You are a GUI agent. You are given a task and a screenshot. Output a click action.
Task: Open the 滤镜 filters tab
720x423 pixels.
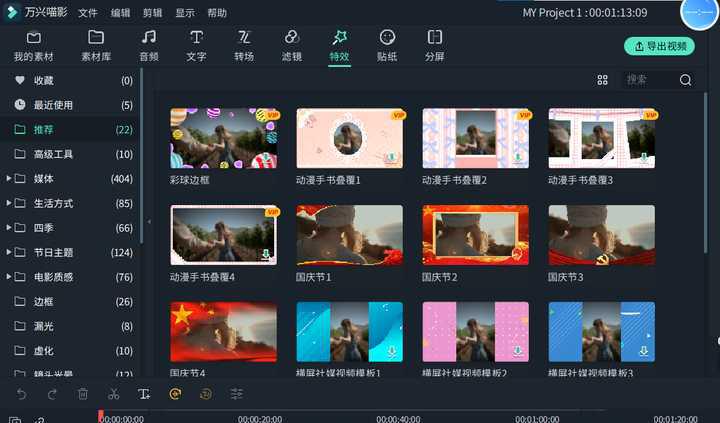tap(292, 46)
